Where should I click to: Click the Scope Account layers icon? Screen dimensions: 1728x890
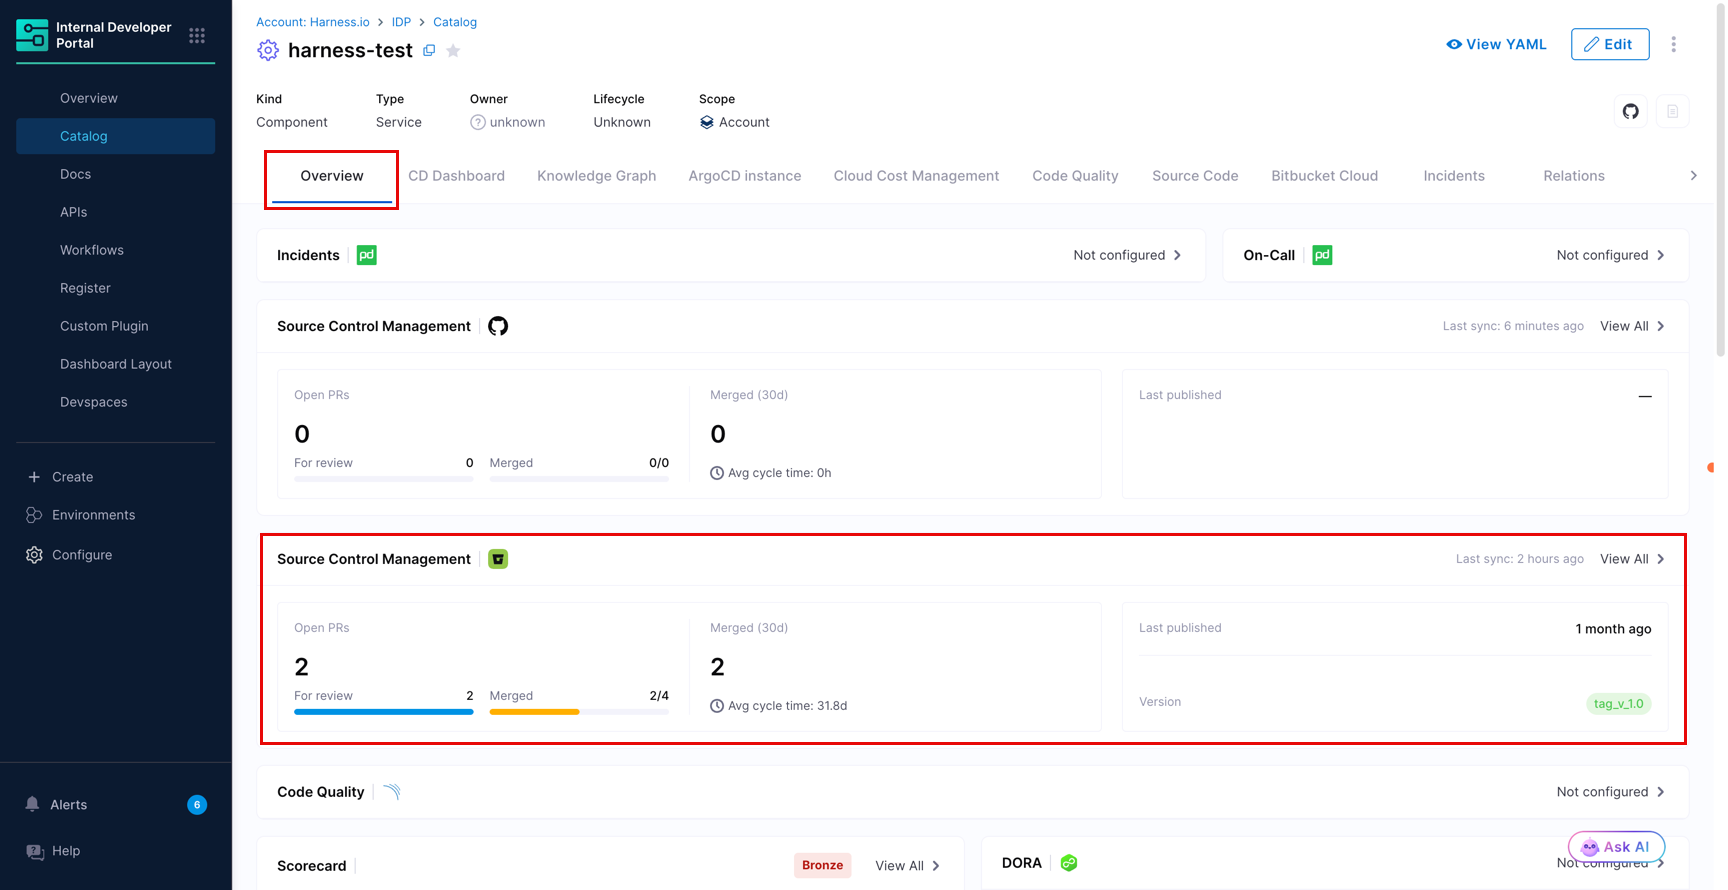click(x=707, y=122)
